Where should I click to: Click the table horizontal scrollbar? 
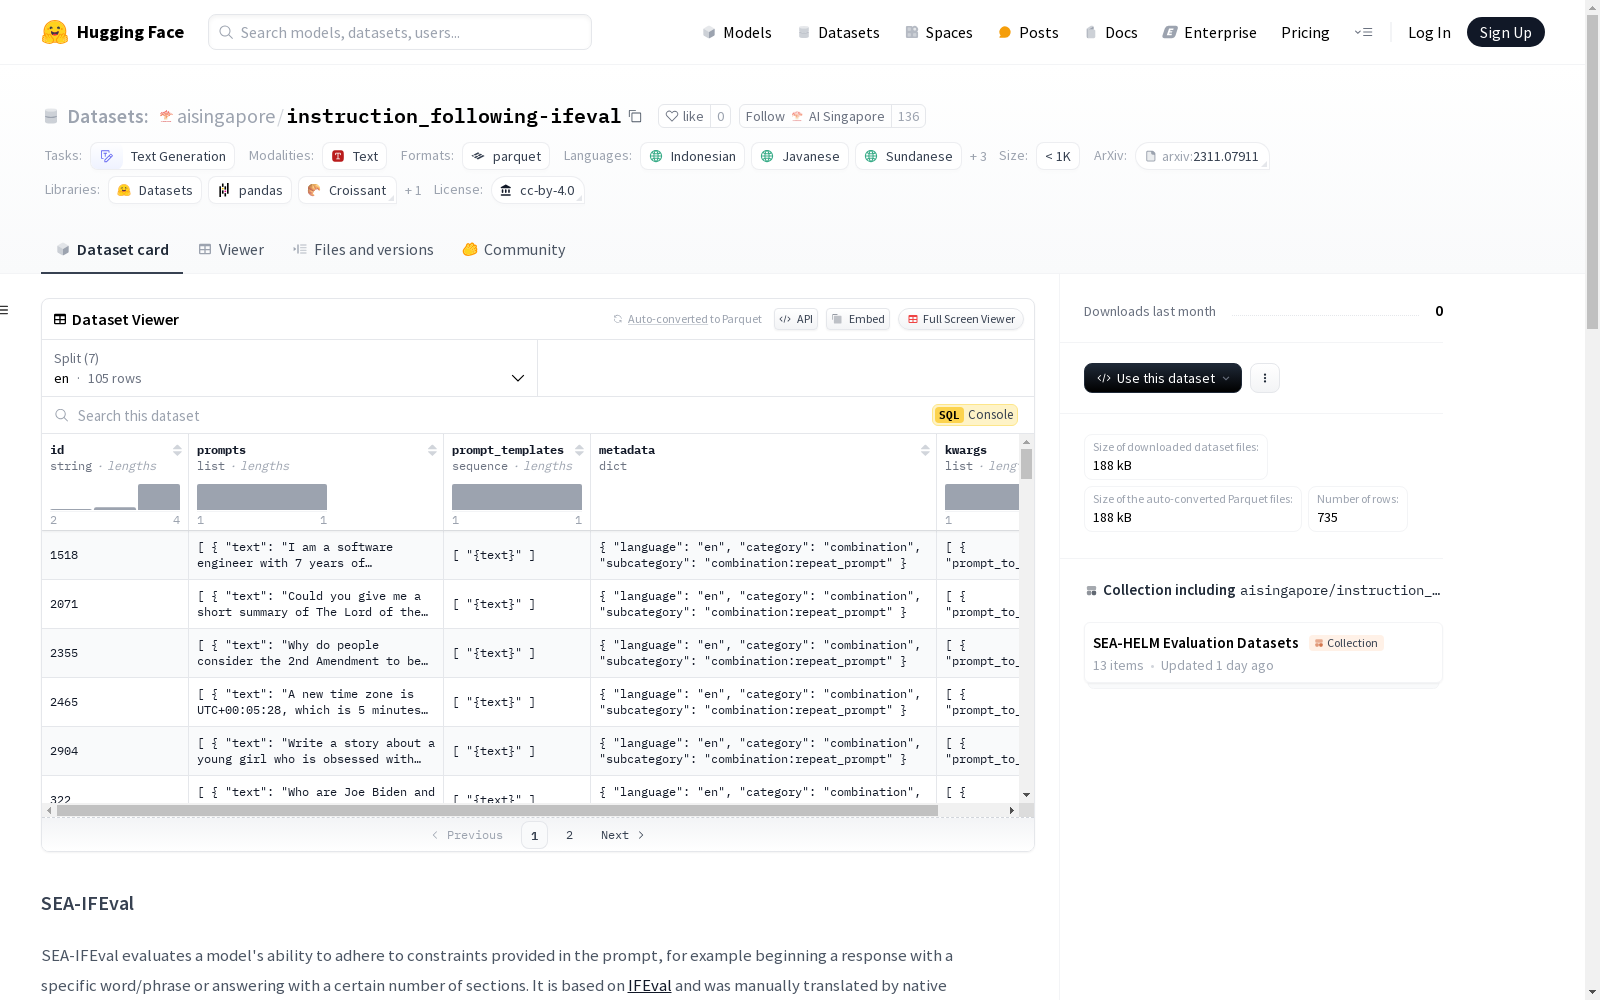click(x=497, y=810)
